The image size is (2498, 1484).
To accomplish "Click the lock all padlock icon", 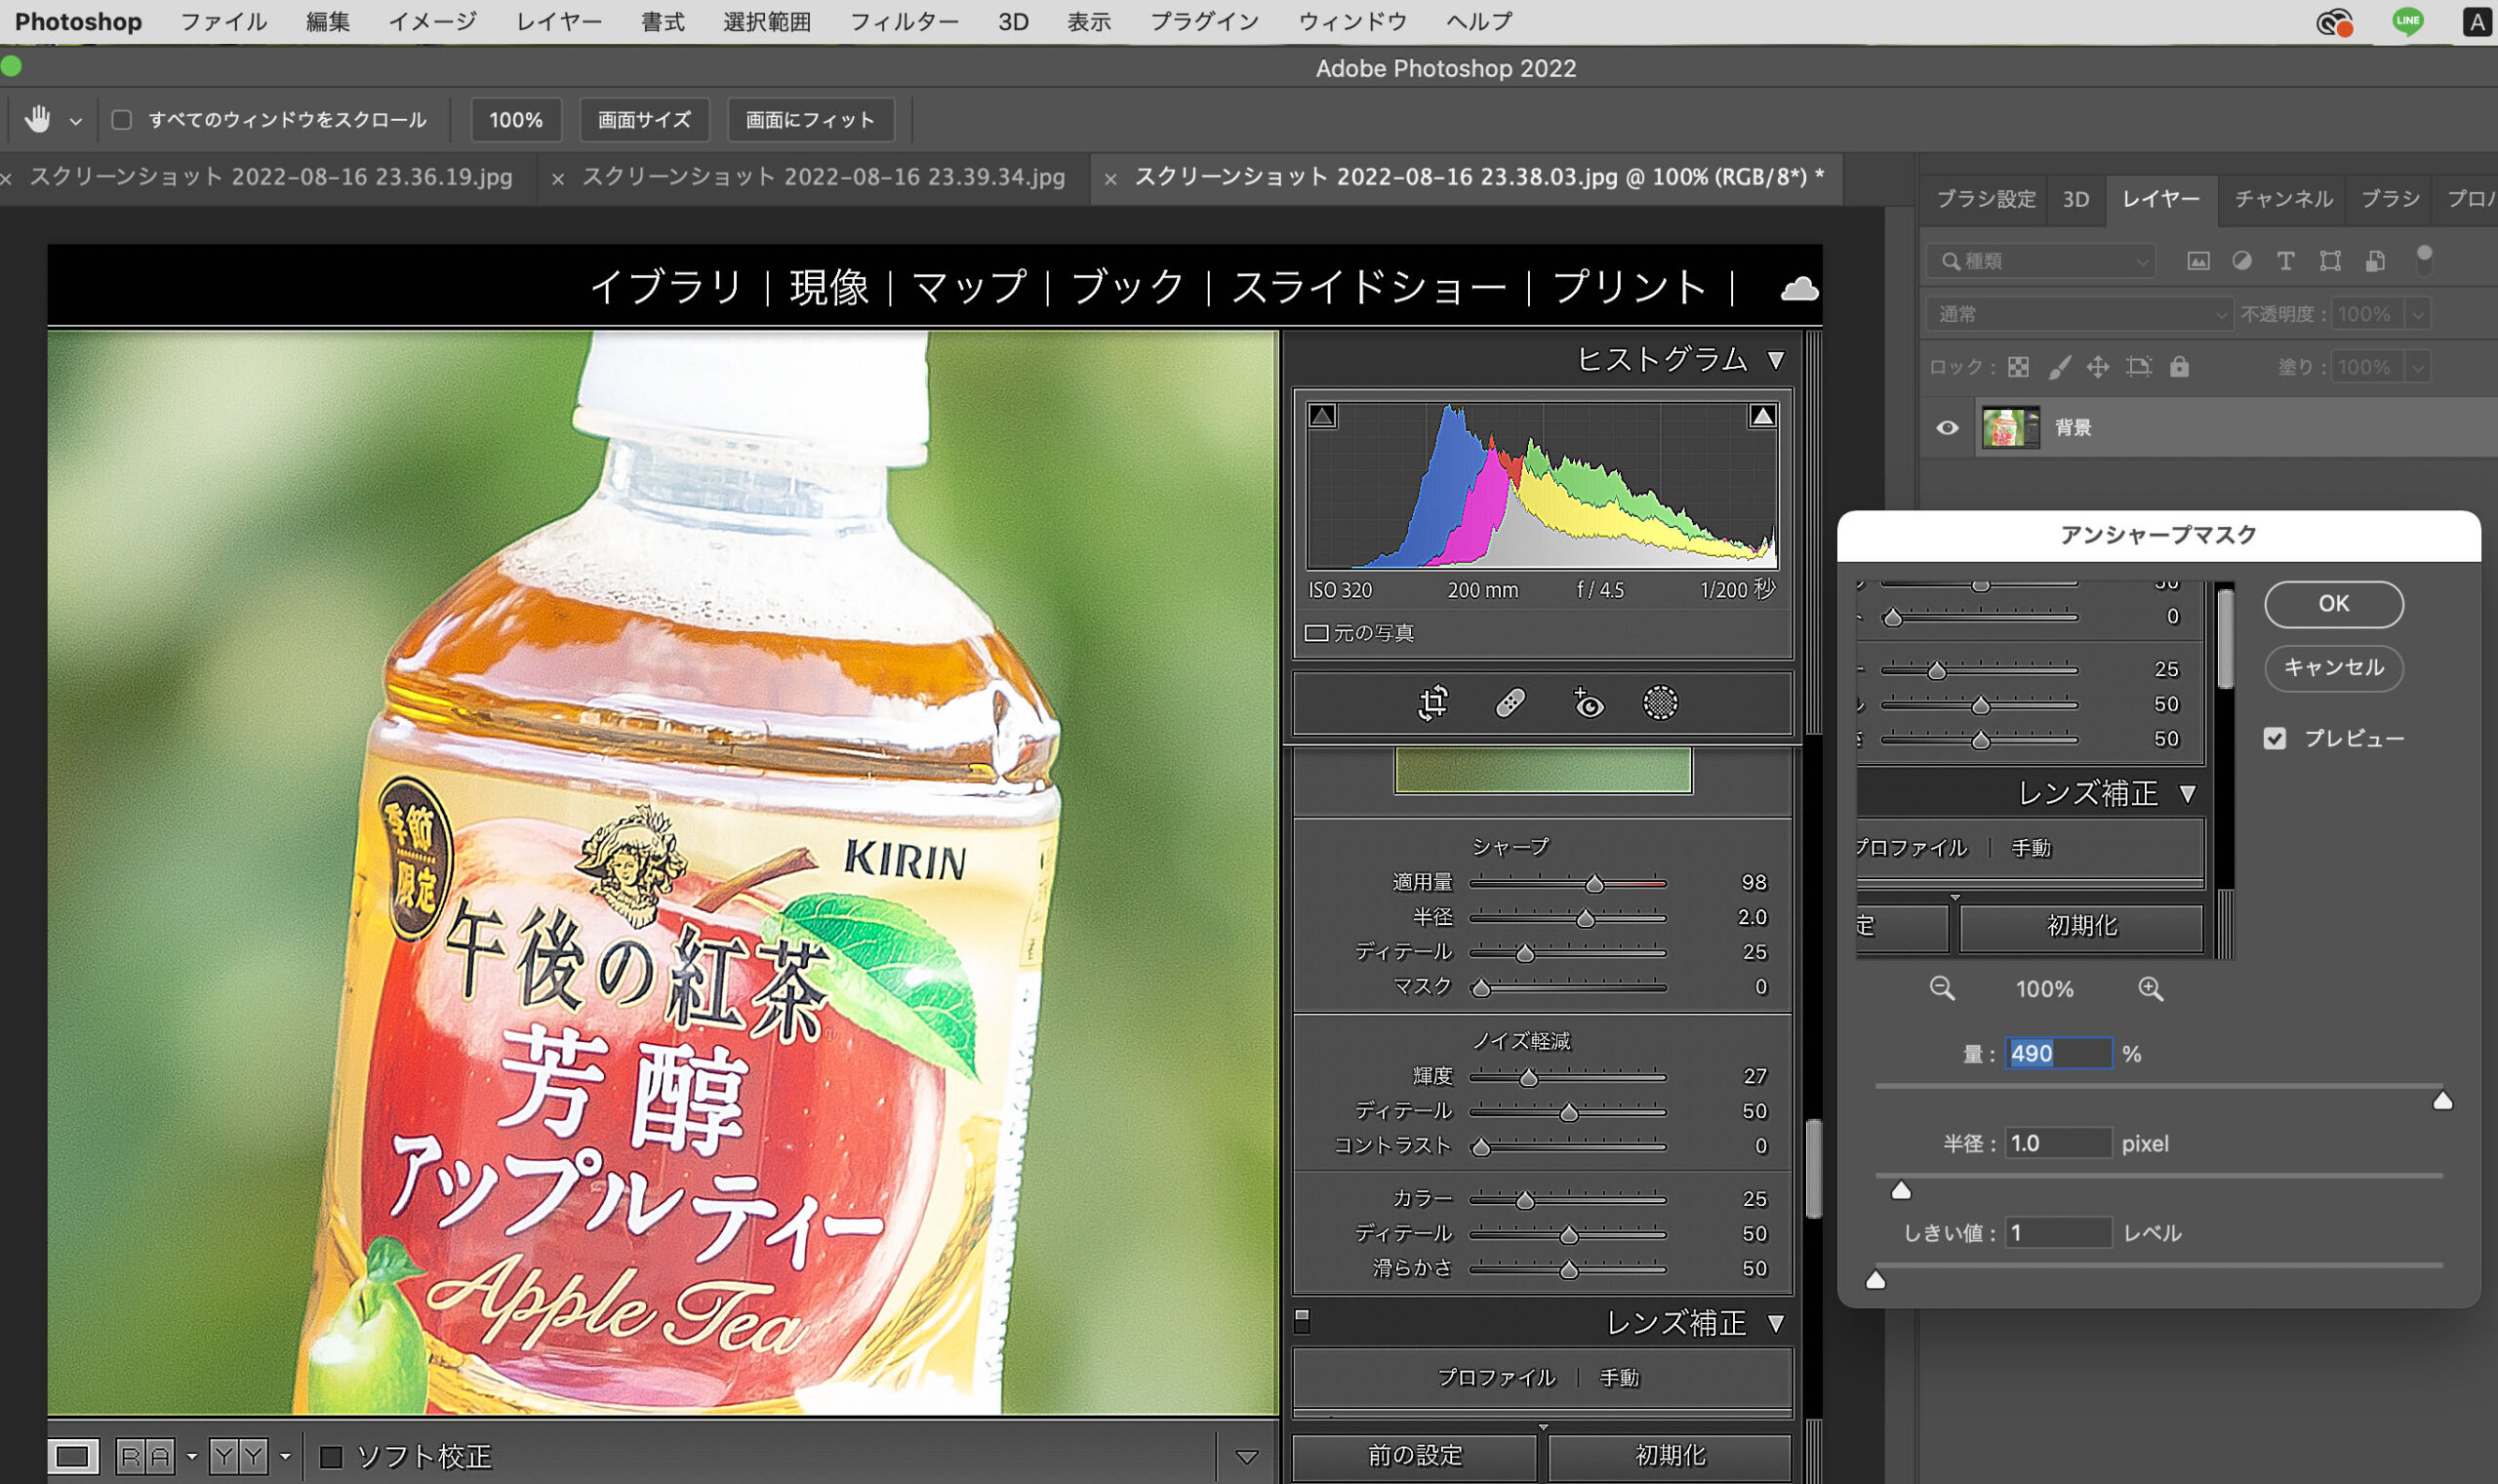I will coord(2179,367).
